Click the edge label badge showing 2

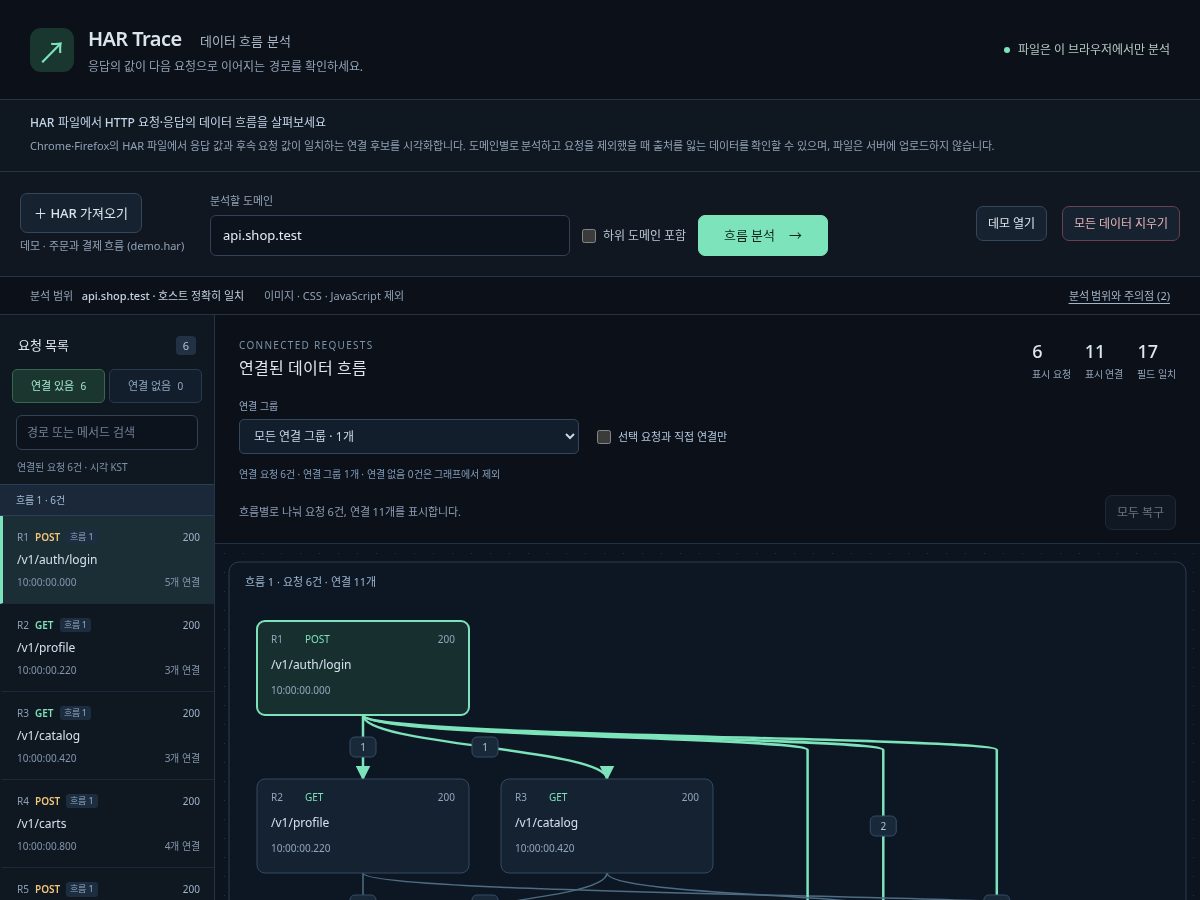[883, 826]
